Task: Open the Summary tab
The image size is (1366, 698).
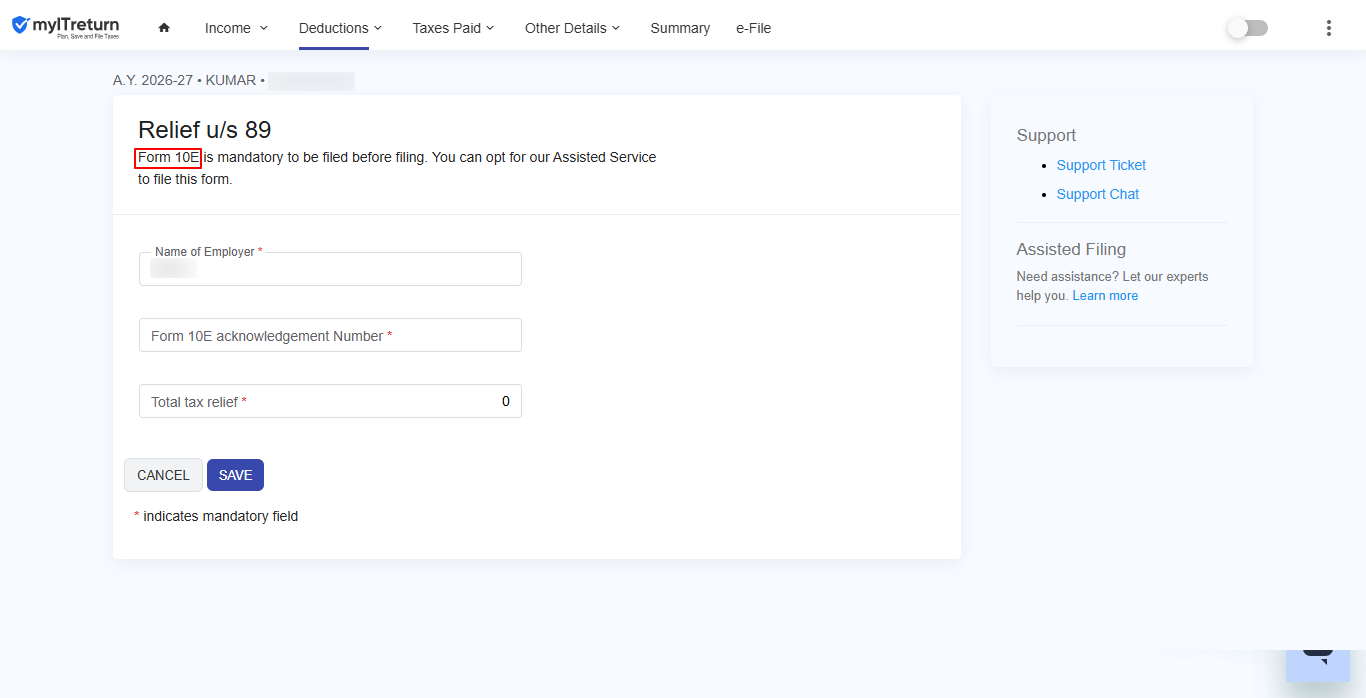Action: 680,28
